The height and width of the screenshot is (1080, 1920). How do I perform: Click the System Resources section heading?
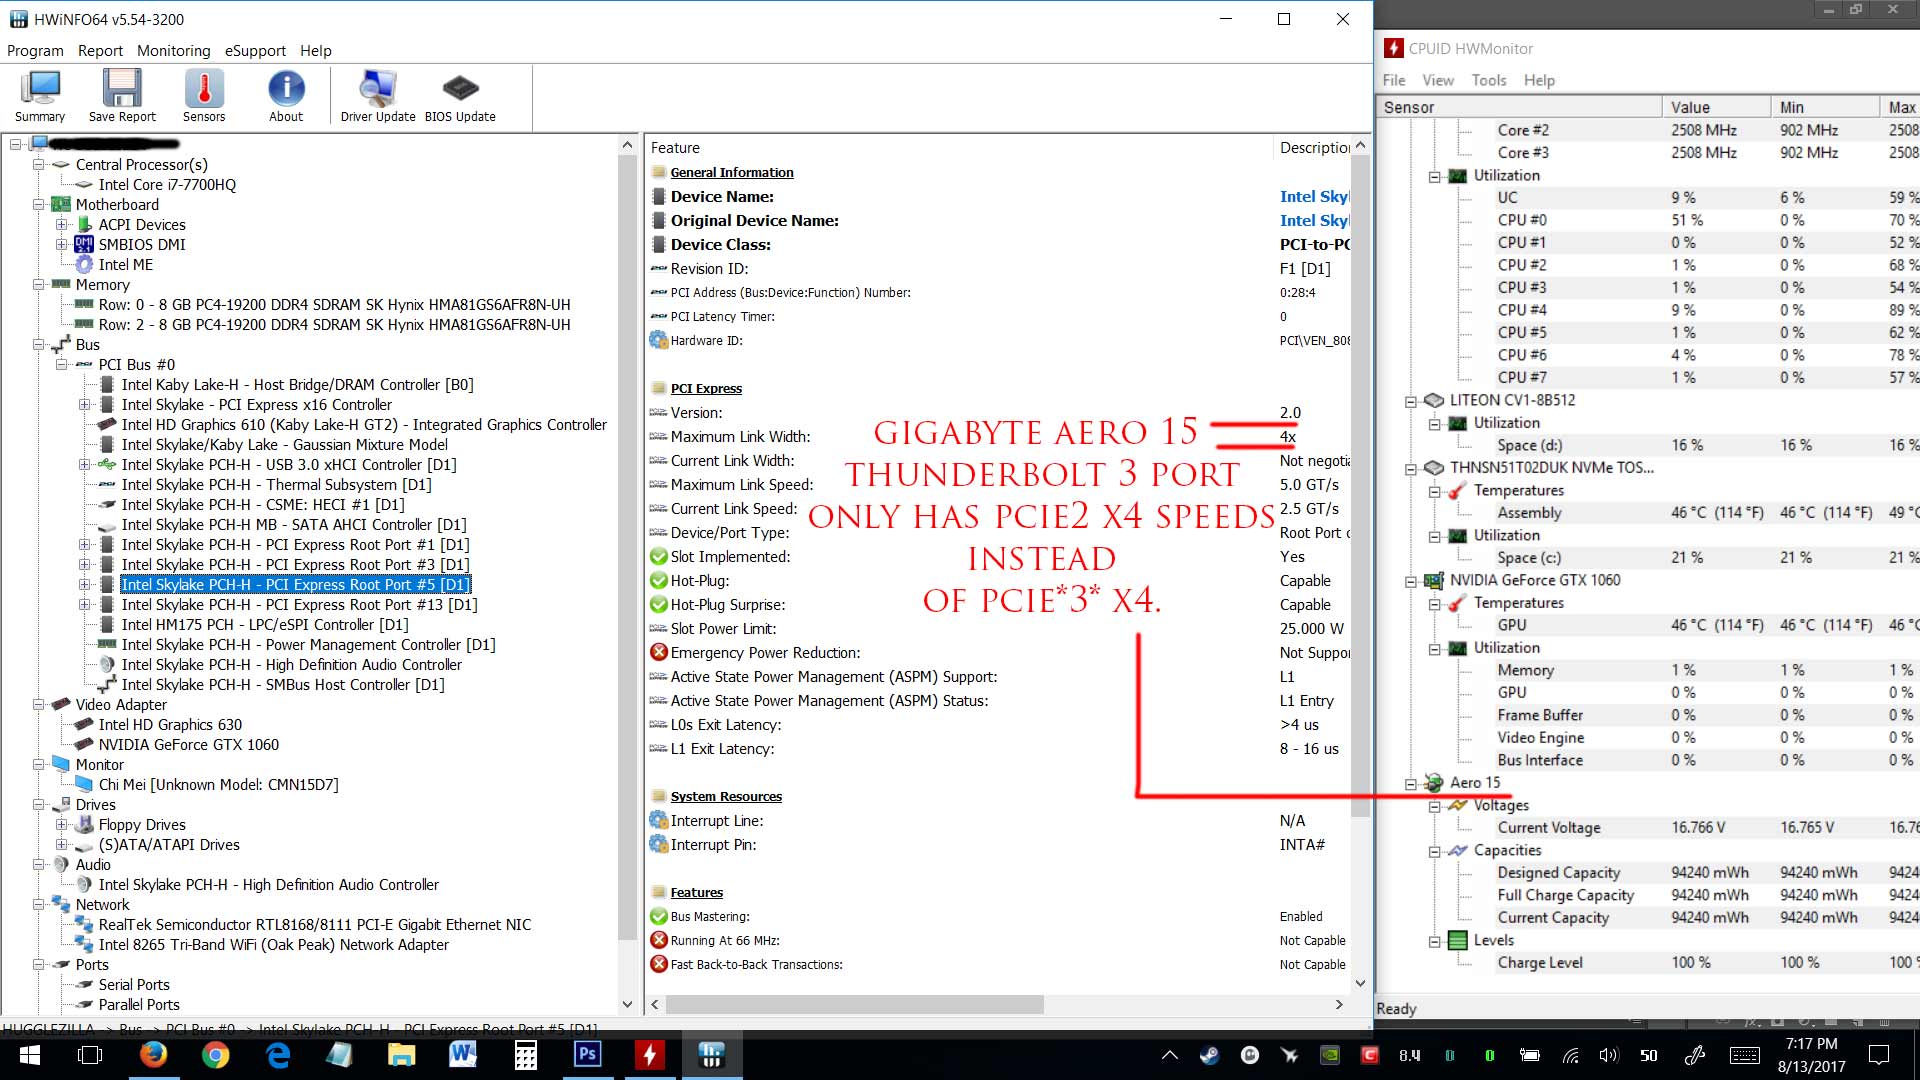coord(726,797)
